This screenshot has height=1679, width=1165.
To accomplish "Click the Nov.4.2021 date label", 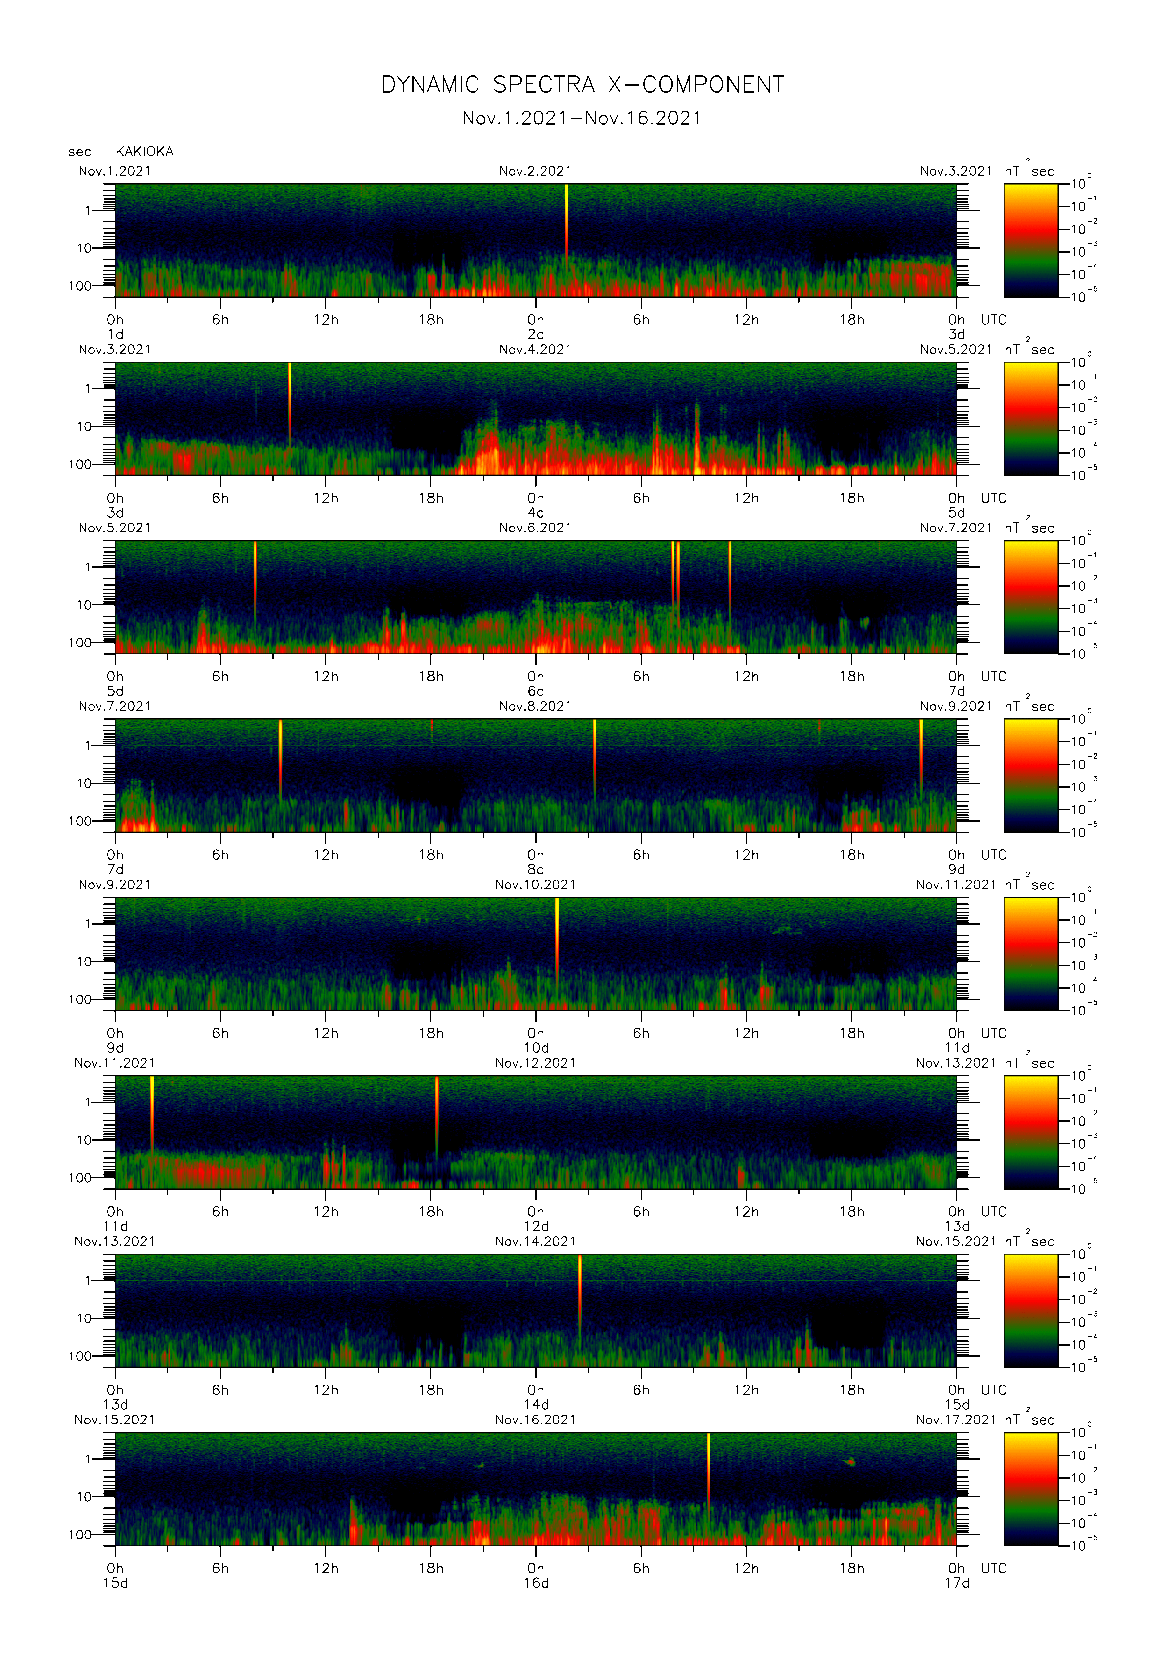I will click(x=535, y=349).
